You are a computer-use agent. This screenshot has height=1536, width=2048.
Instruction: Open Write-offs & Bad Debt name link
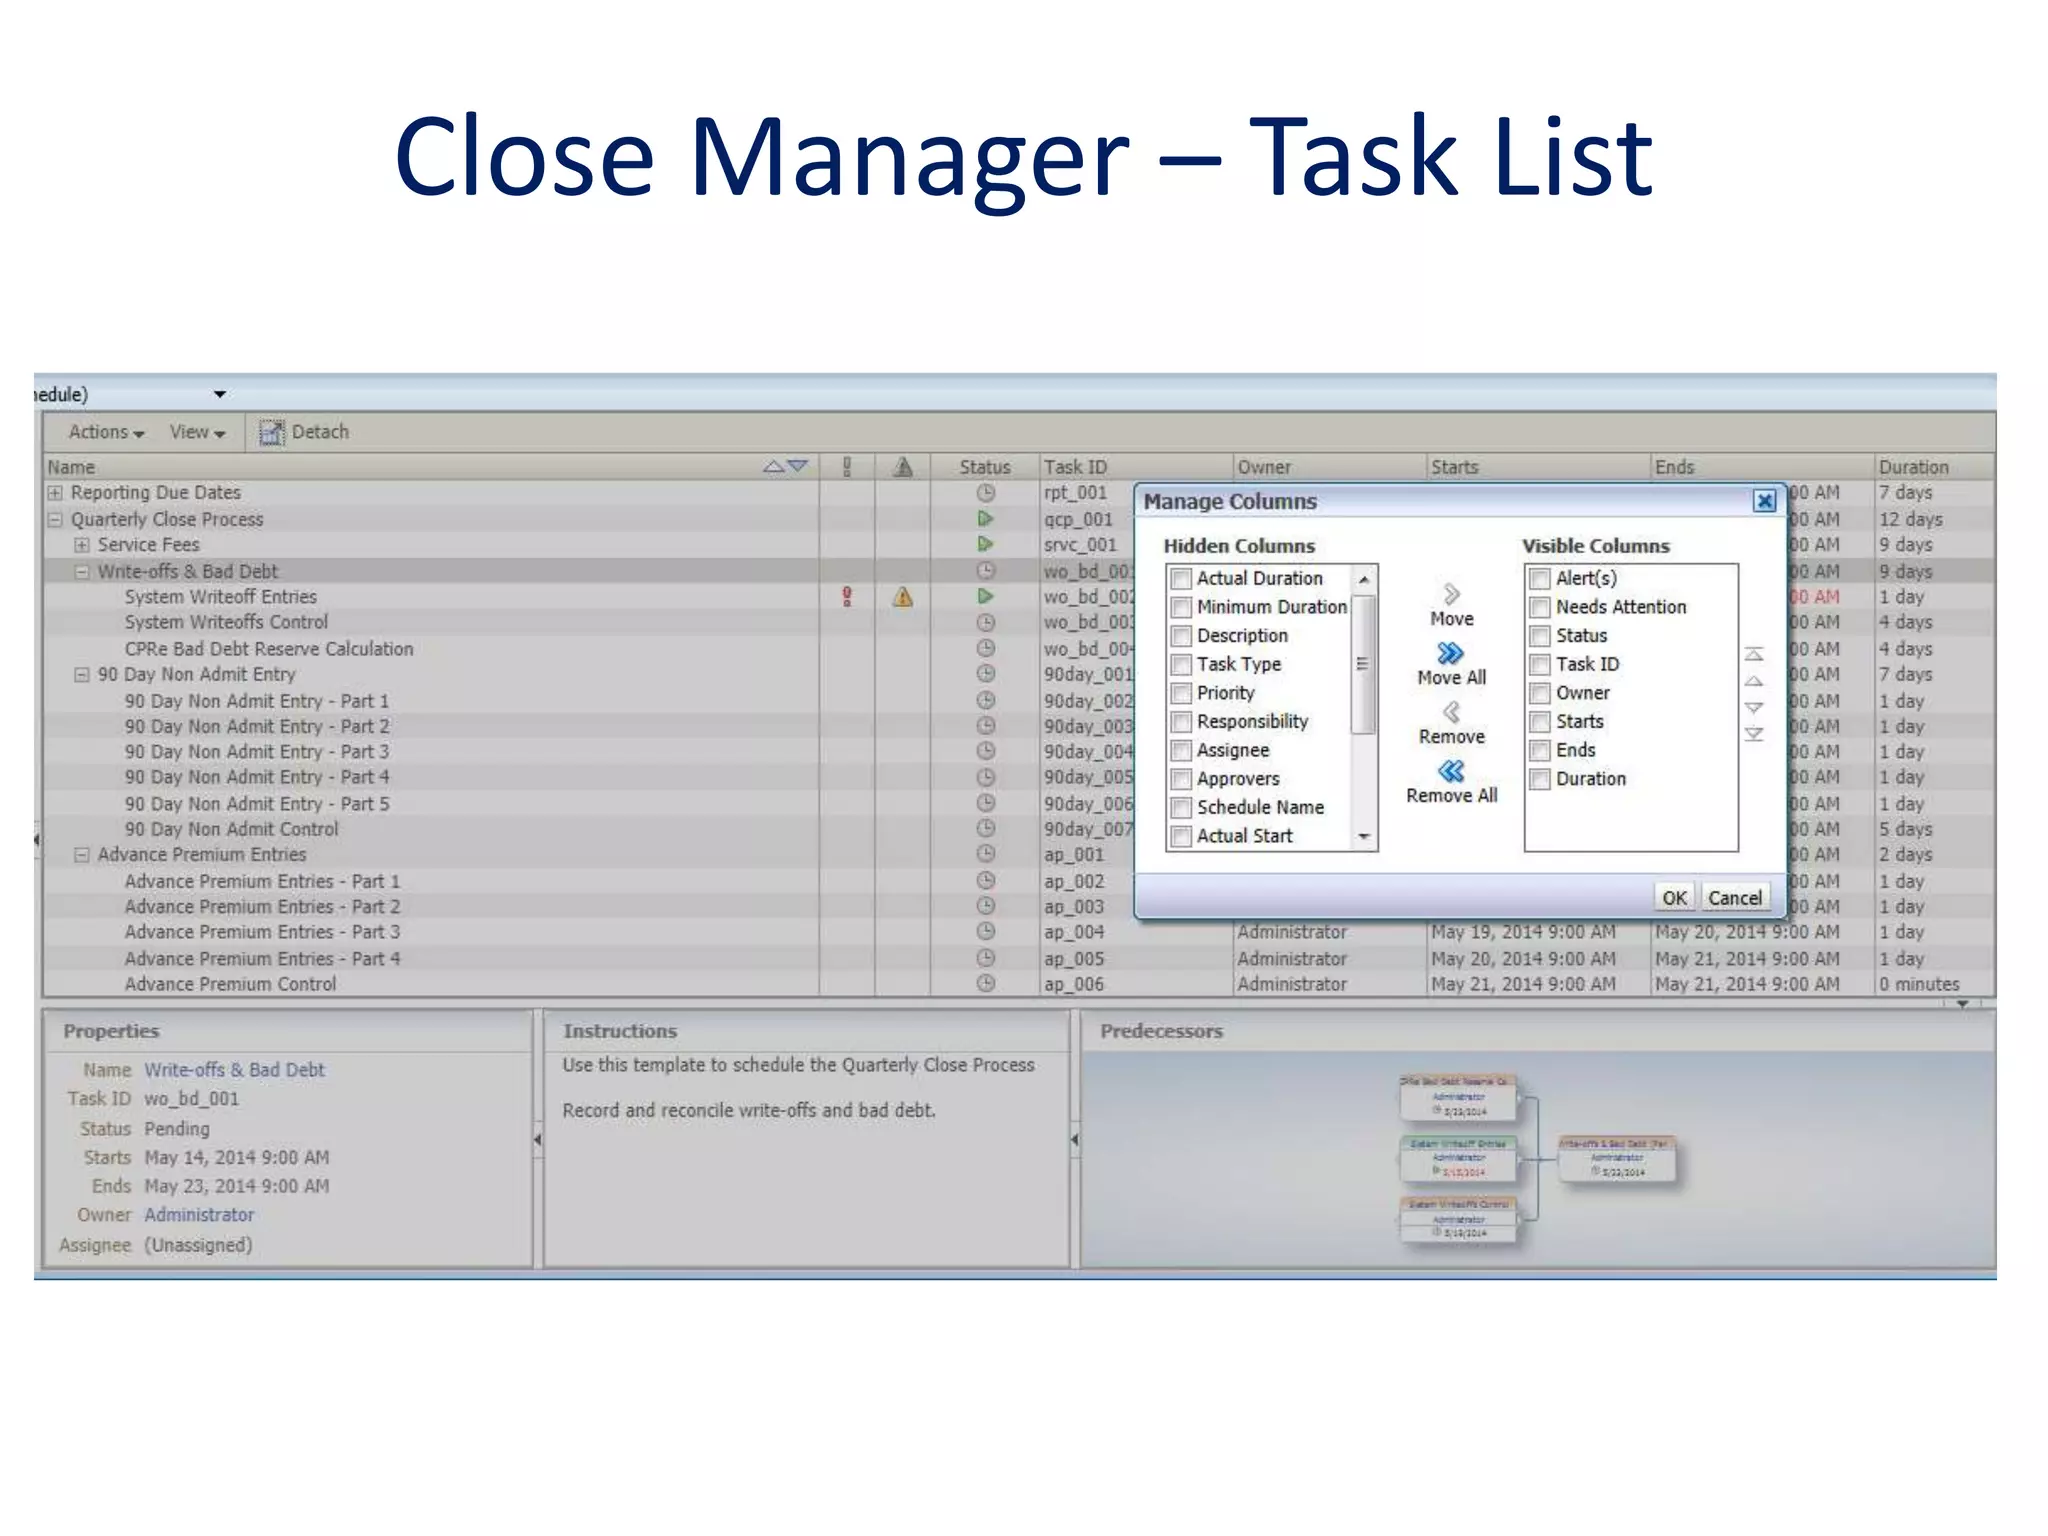[x=234, y=1070]
